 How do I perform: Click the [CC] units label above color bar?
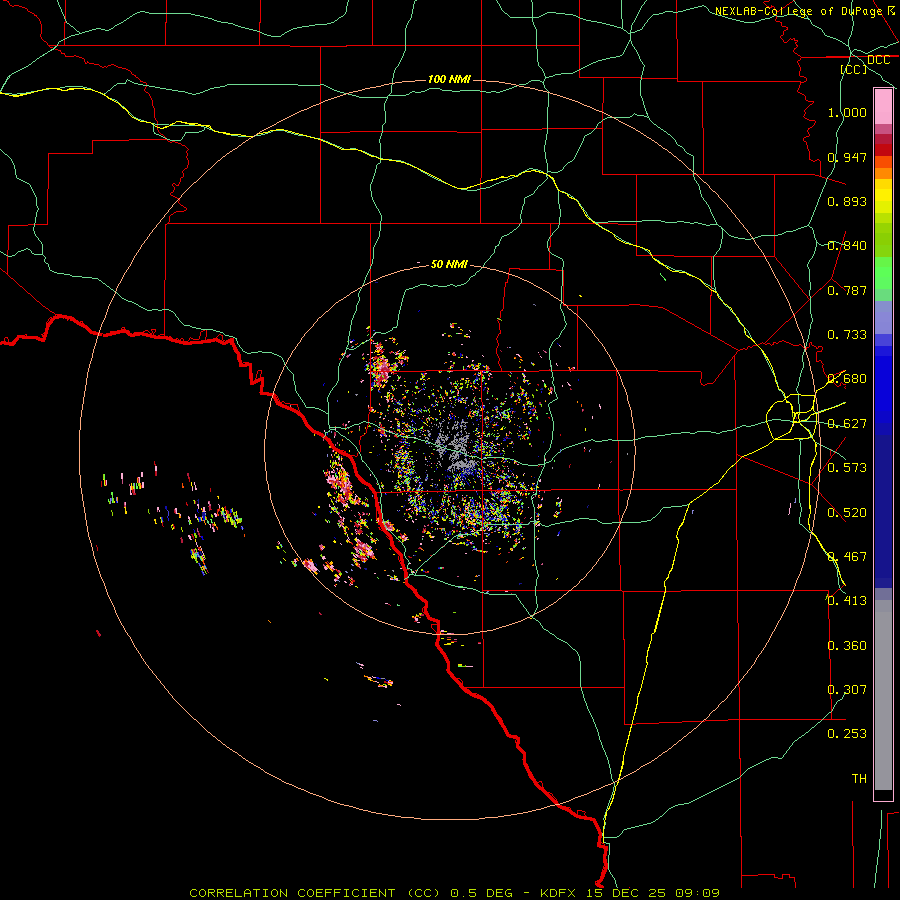[x=854, y=69]
